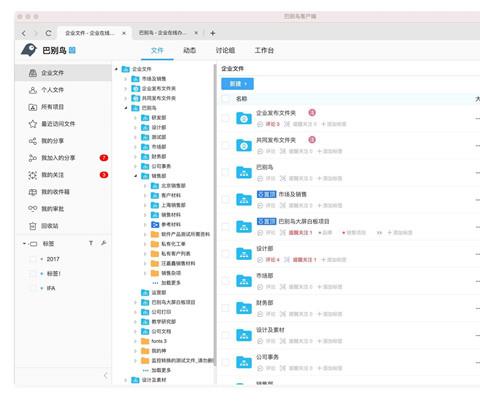Click the blue 新建 button

237,84
